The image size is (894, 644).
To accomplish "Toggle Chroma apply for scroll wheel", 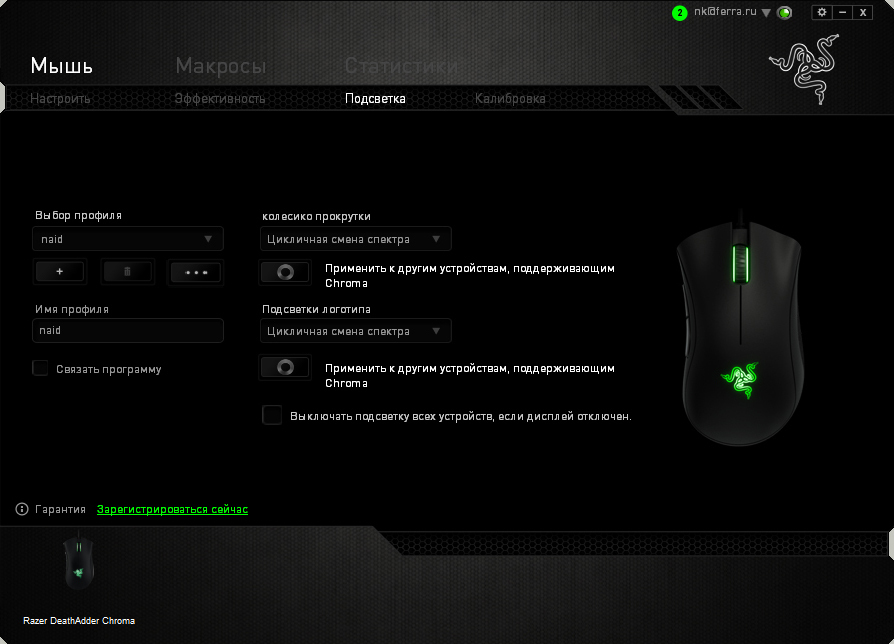I will [x=285, y=272].
